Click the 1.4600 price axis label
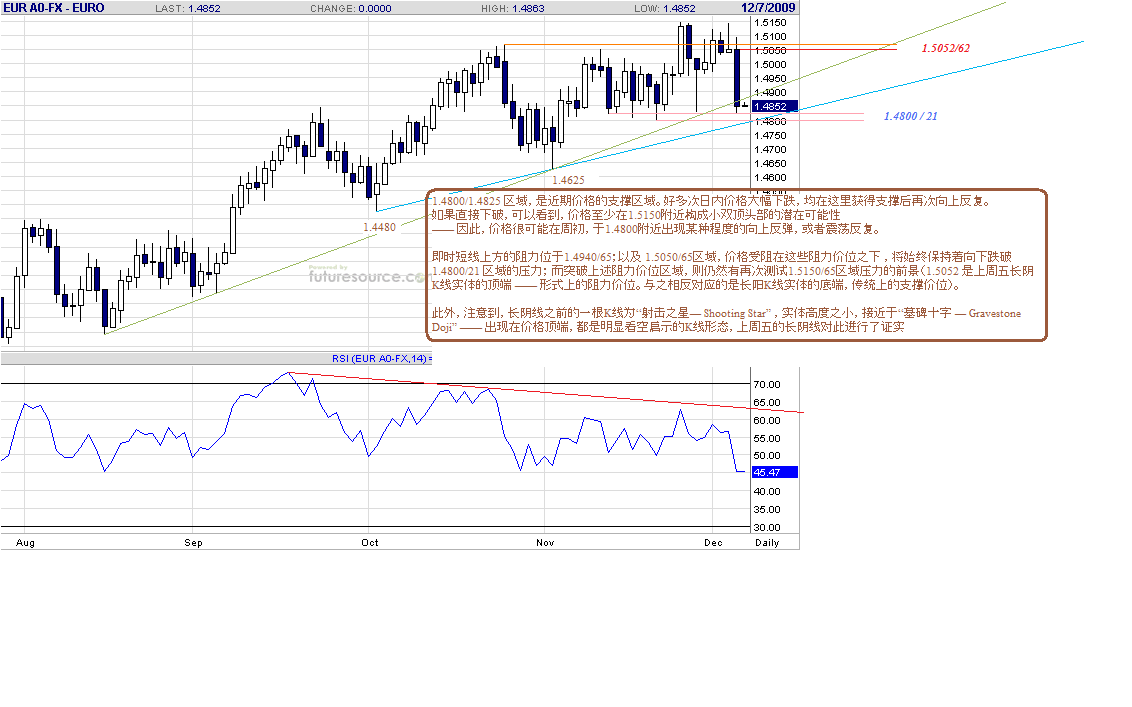The width and height of the screenshot is (1132, 707). pyautogui.click(x=770, y=178)
